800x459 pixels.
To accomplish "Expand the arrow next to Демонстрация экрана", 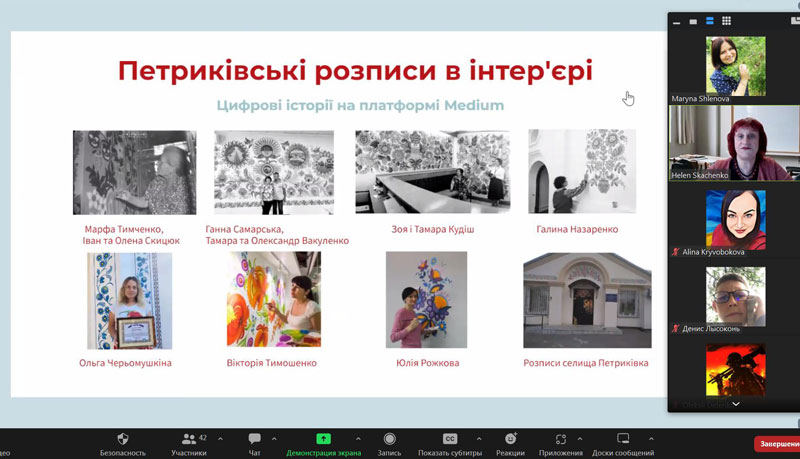I will click(358, 438).
